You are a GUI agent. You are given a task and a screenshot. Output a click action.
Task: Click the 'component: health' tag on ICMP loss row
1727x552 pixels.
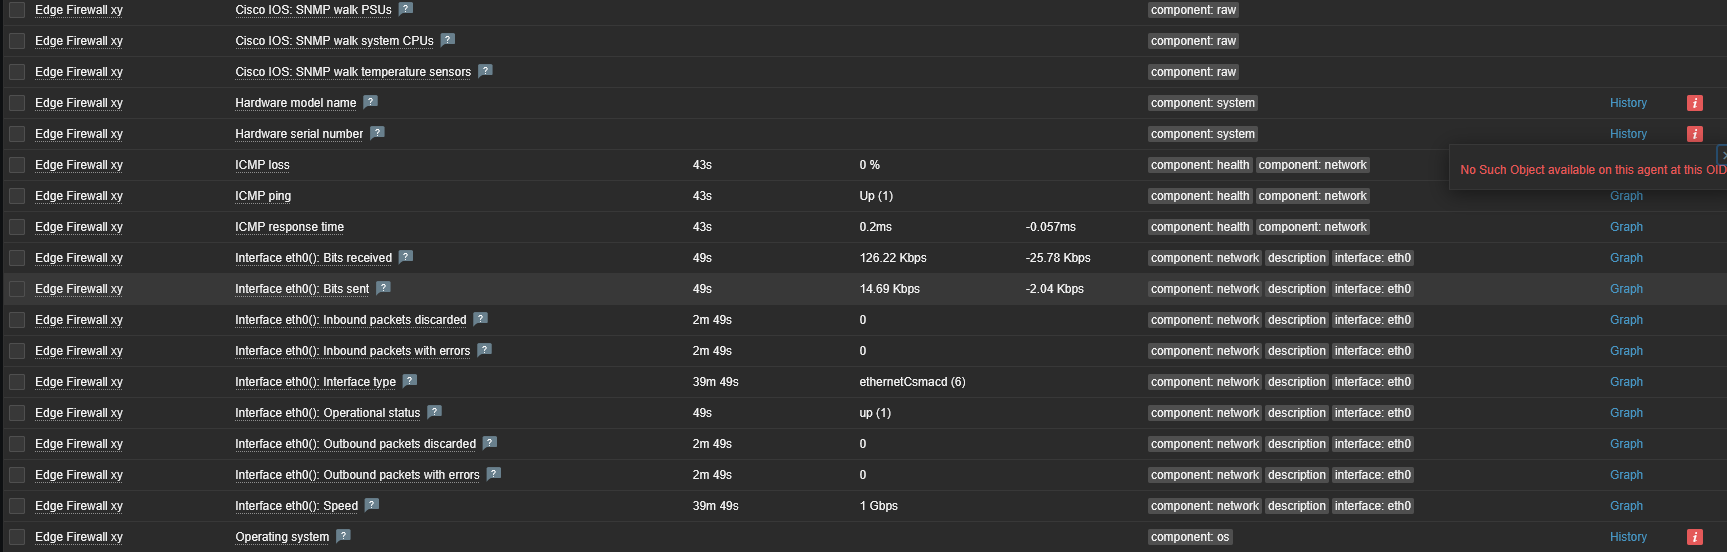1200,165
